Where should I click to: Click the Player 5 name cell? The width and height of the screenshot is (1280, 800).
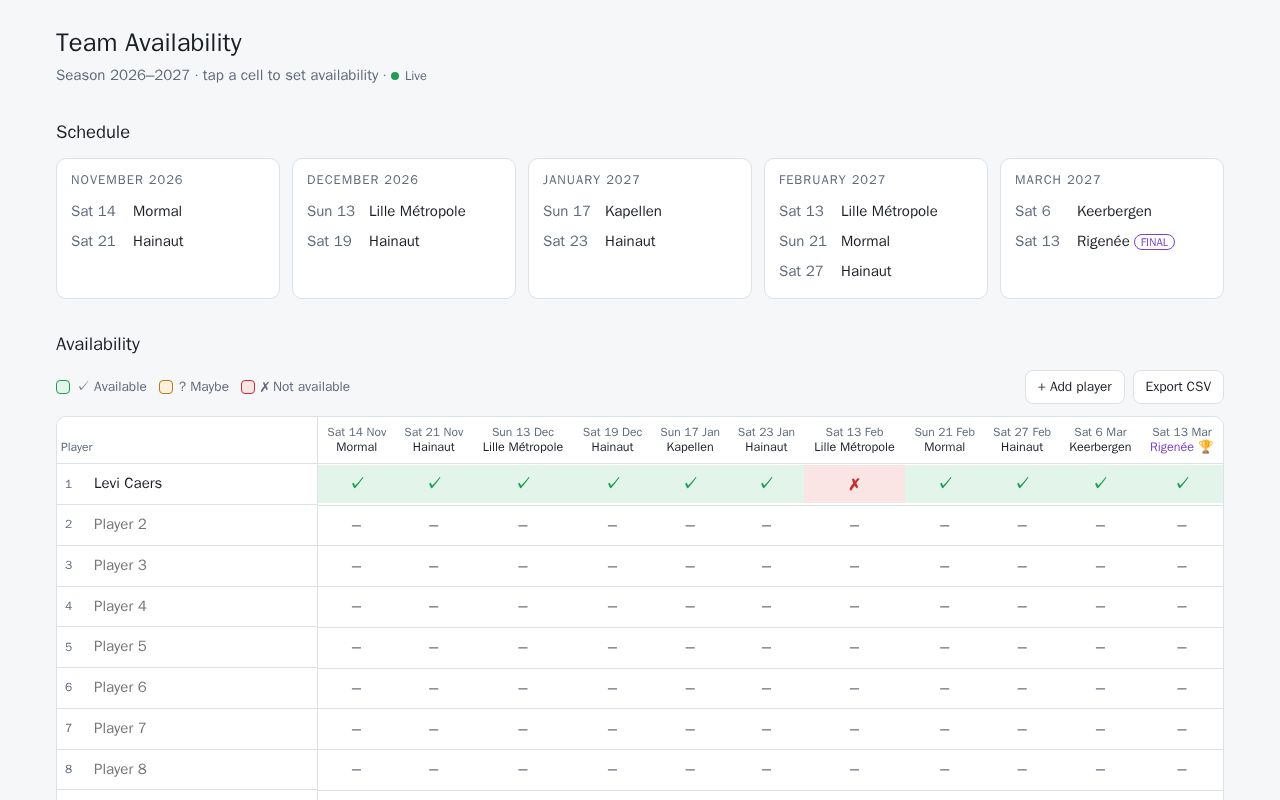[x=187, y=647]
